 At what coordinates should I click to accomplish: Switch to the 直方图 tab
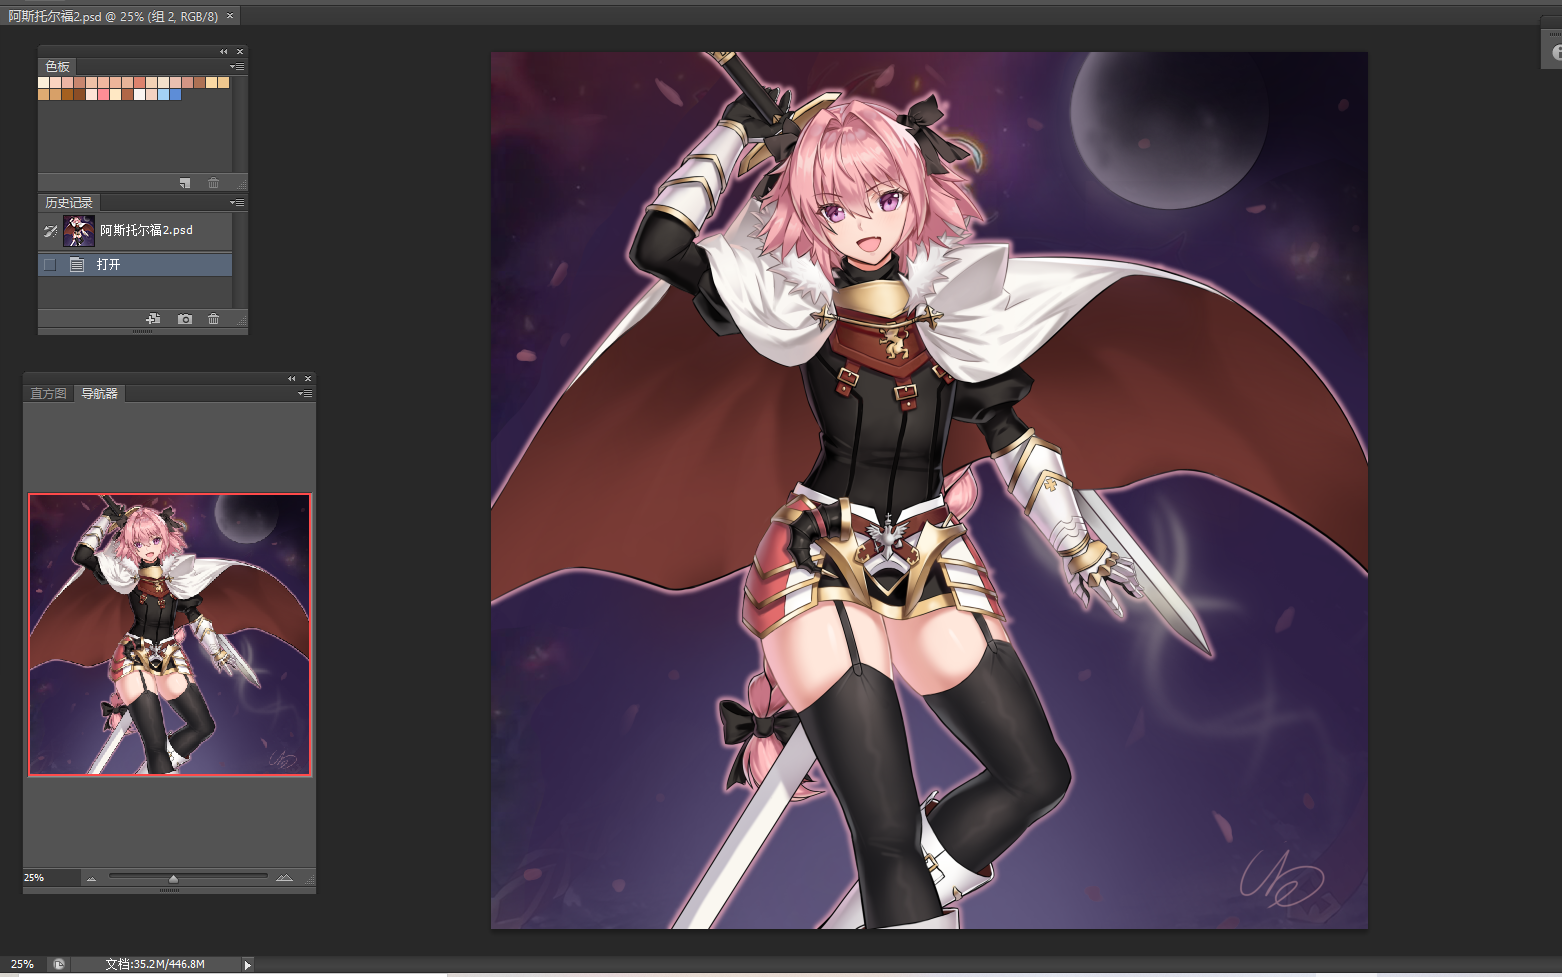click(x=48, y=393)
